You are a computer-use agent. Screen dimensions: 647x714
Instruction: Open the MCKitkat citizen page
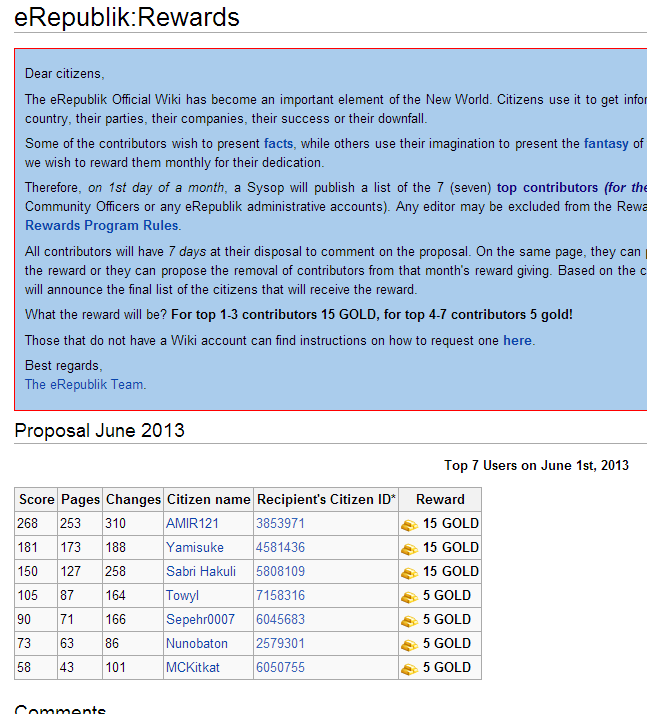pyautogui.click(x=193, y=668)
